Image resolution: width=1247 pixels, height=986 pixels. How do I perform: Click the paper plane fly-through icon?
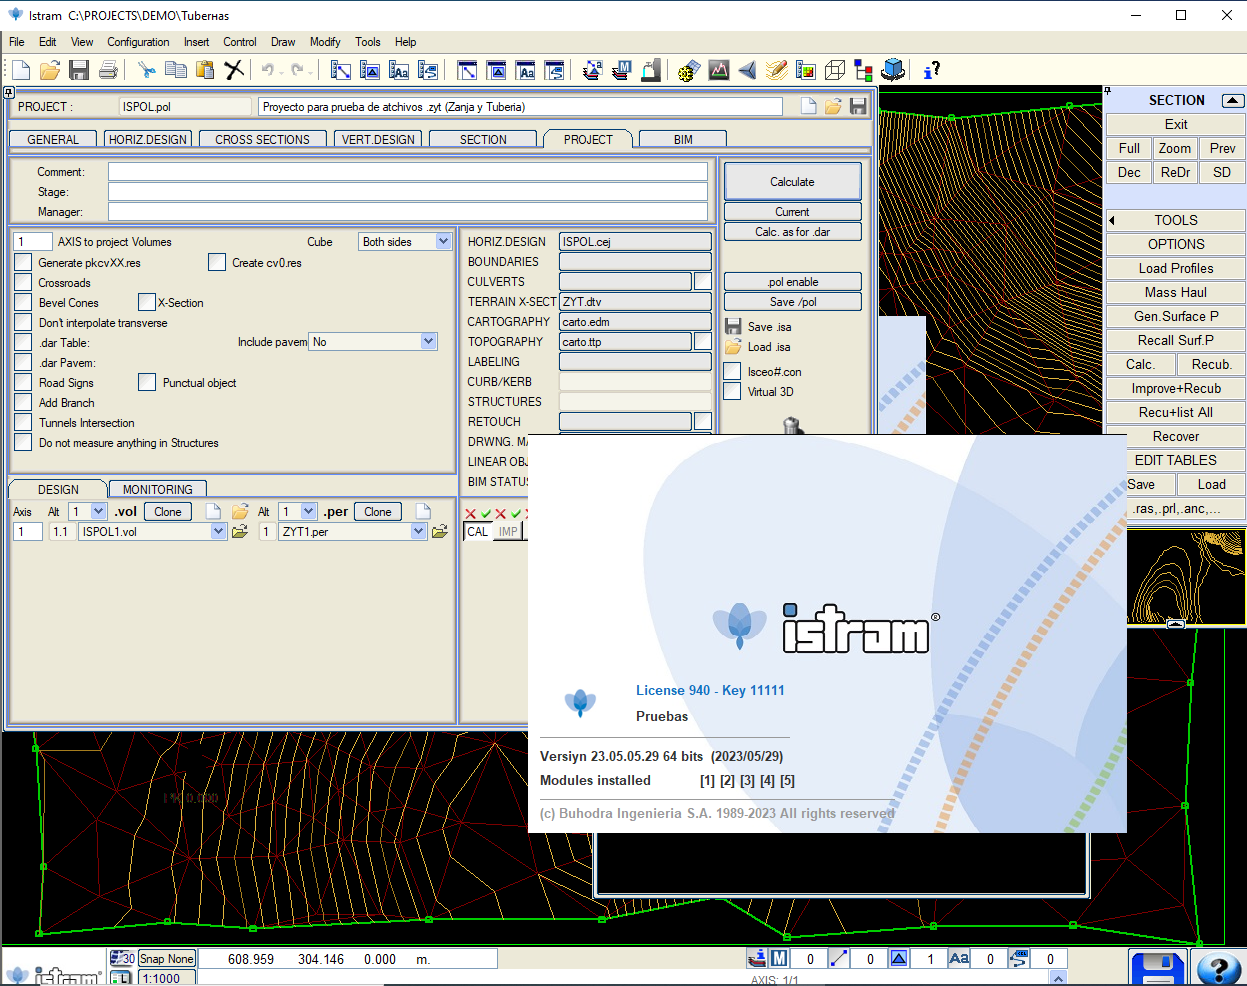coord(747,69)
